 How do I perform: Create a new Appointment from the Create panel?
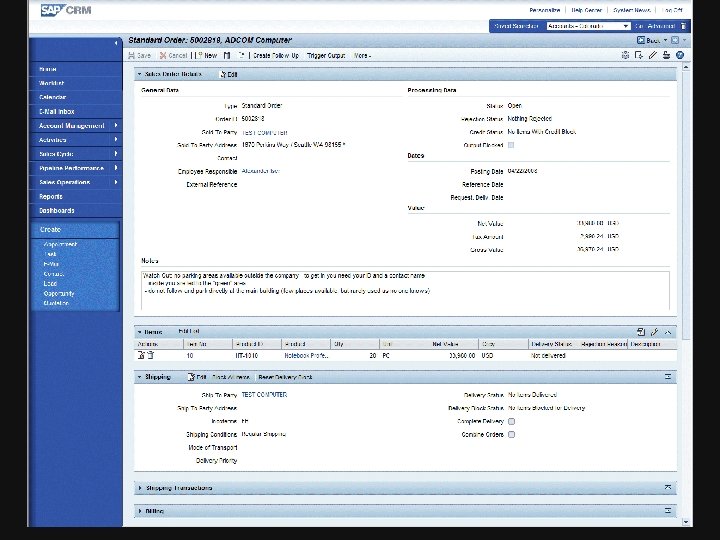coord(60,244)
